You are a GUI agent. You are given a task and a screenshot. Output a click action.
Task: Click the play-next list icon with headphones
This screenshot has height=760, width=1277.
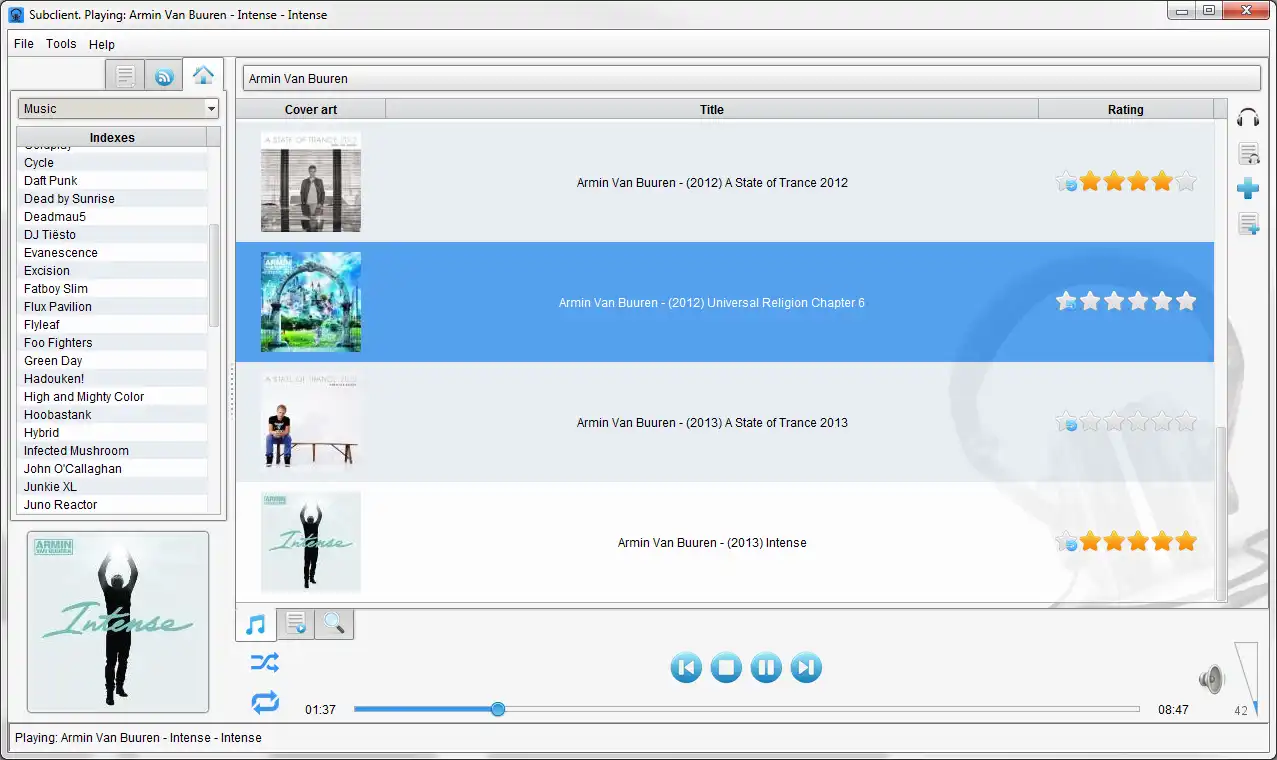tap(1248, 153)
